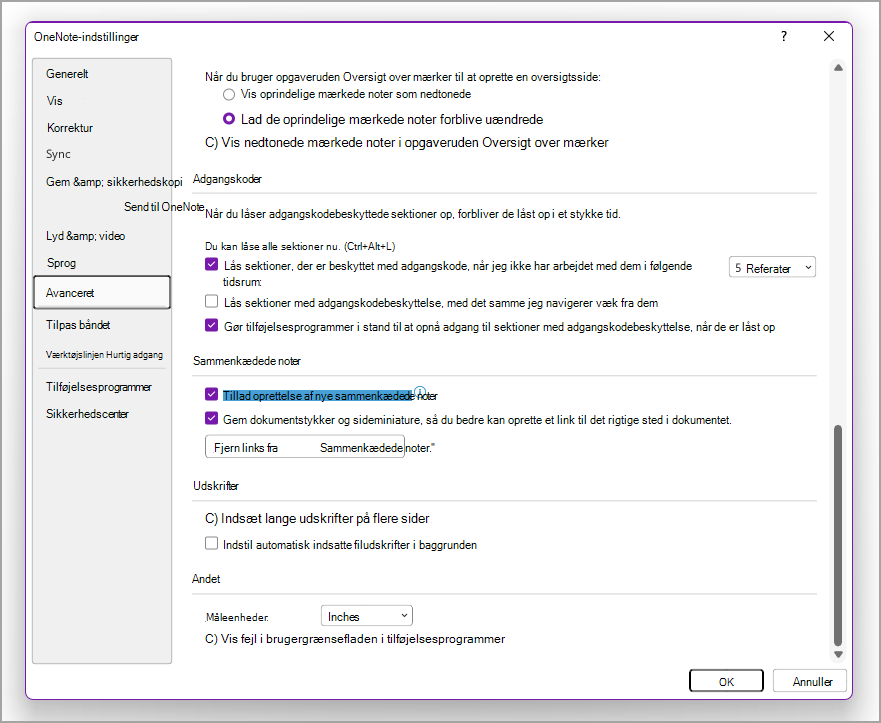The height and width of the screenshot is (723, 881).
Task: Go to Tilføjelsesprogrammer category
Action: click(99, 387)
